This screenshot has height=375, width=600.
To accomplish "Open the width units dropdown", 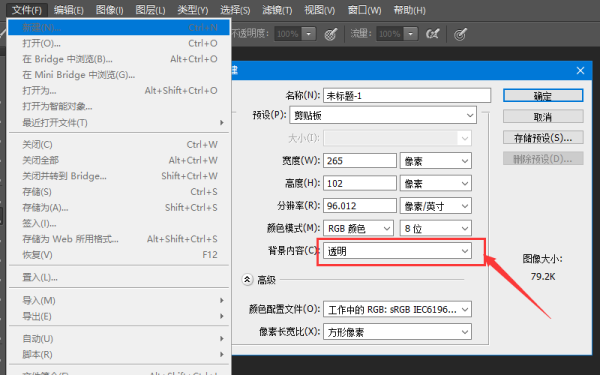I will (435, 161).
